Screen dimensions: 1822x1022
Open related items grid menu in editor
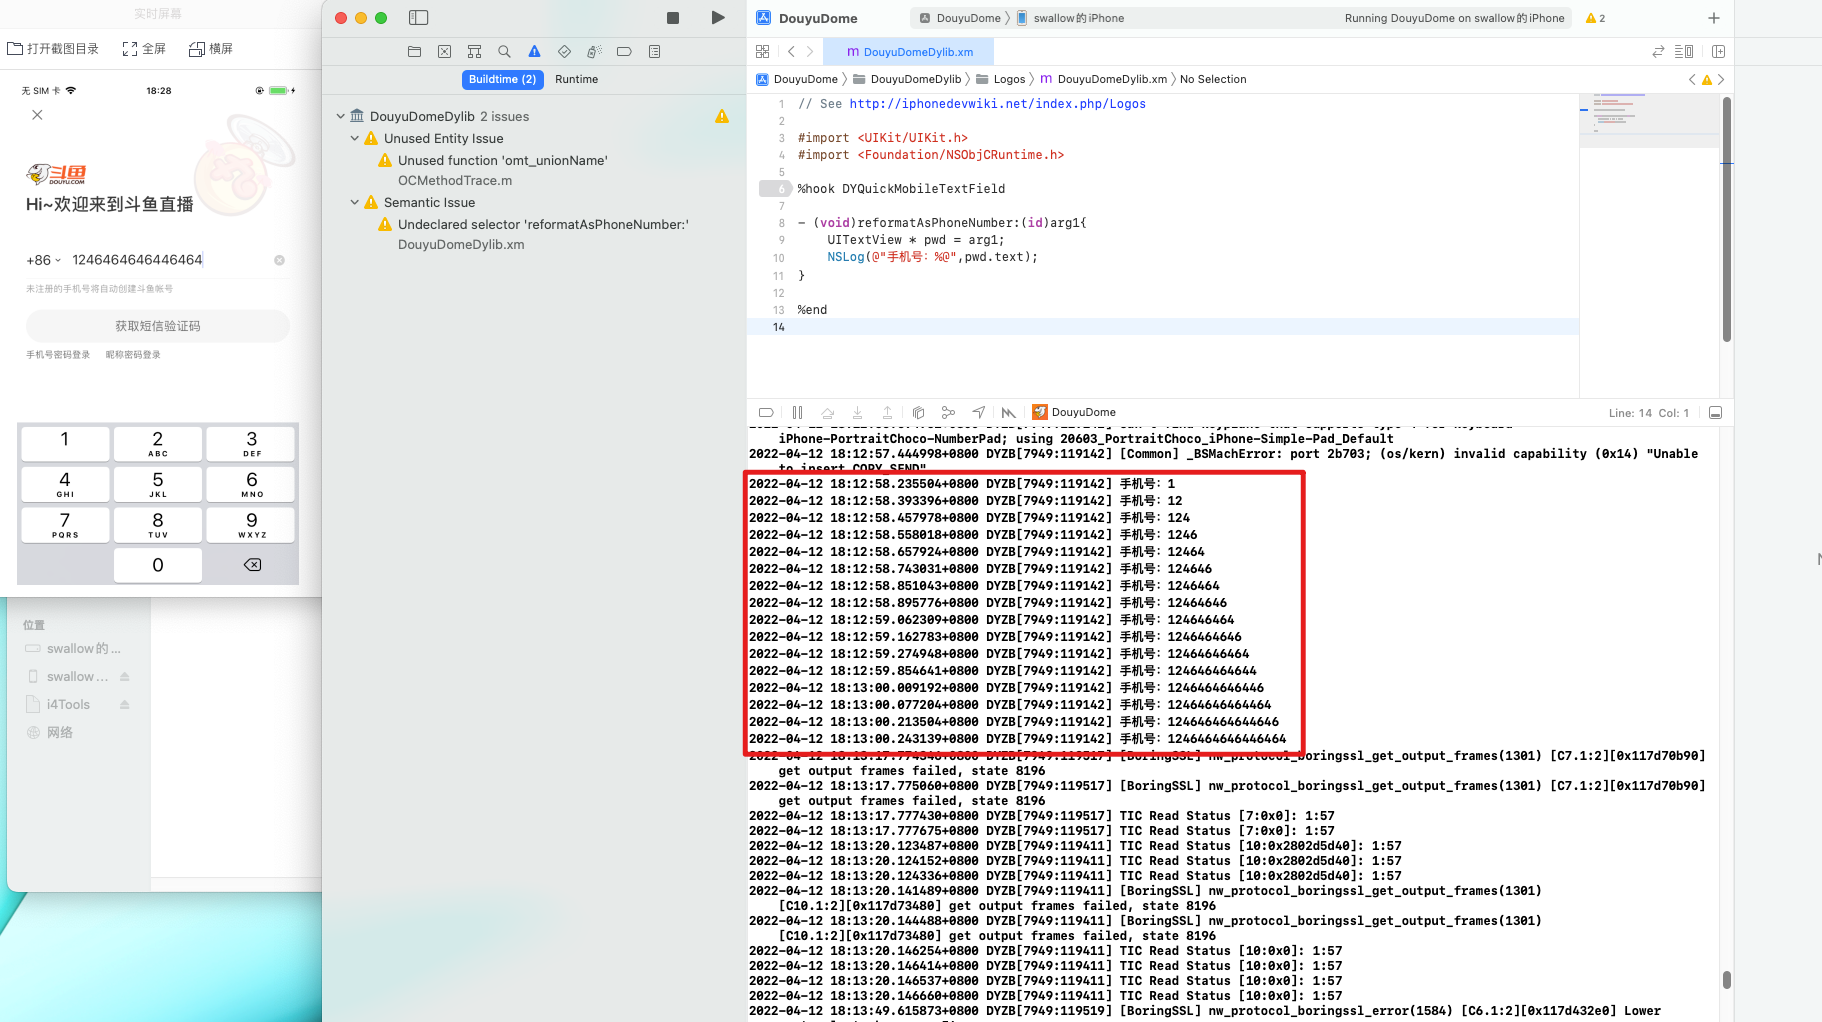click(763, 51)
